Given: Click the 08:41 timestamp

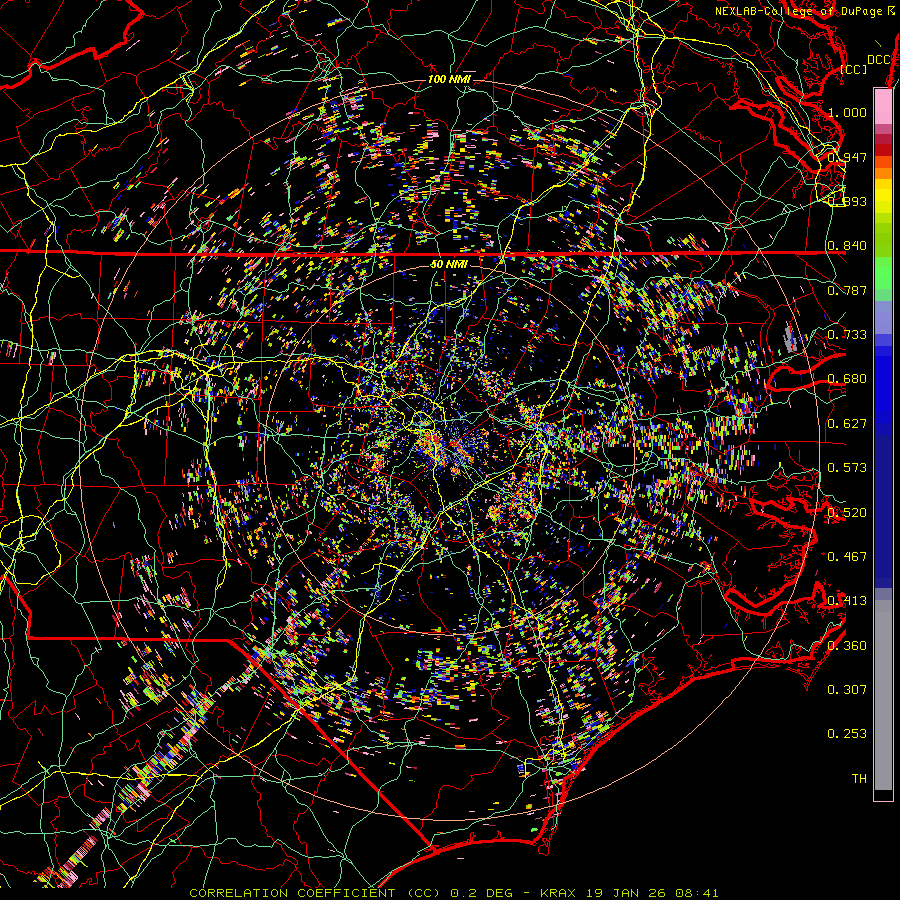Looking at the screenshot, I should 699,893.
